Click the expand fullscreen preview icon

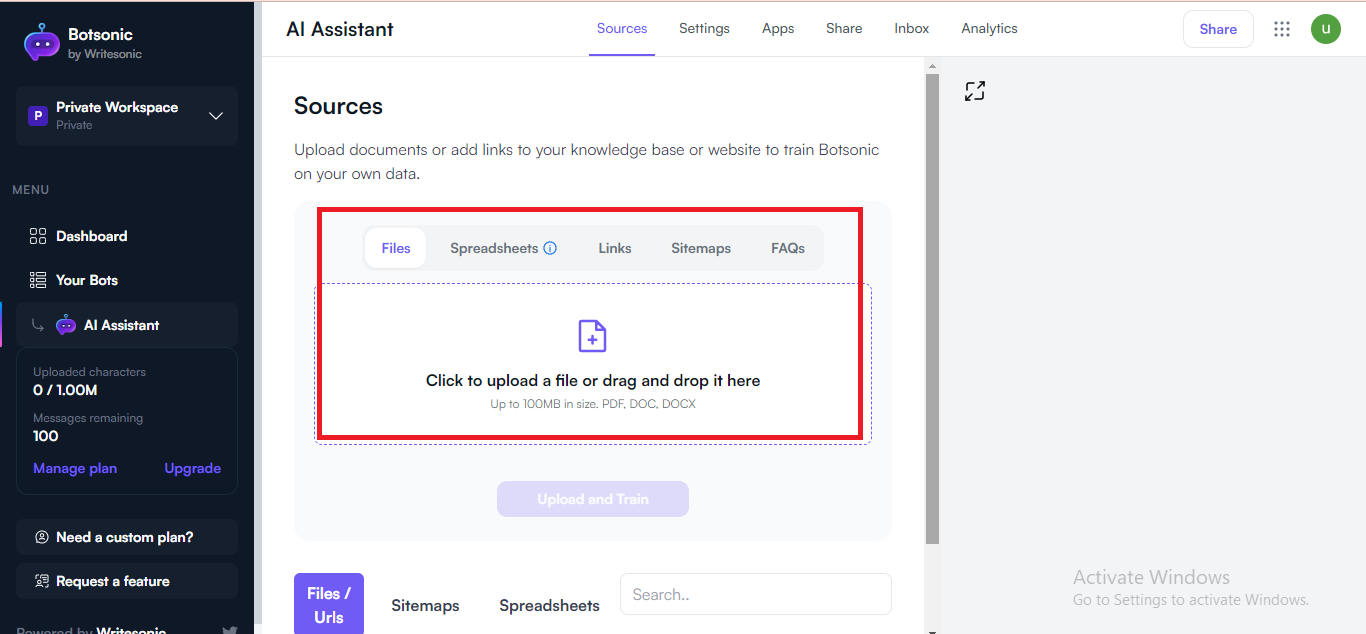[x=975, y=91]
